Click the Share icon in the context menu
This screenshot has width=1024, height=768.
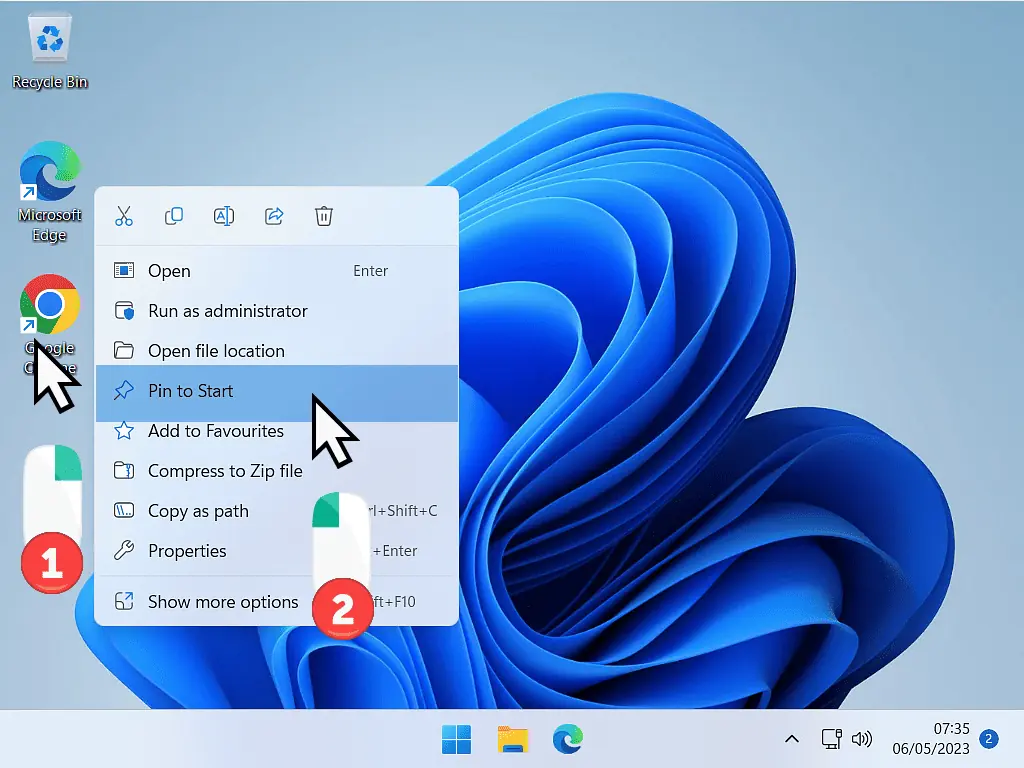[274, 216]
